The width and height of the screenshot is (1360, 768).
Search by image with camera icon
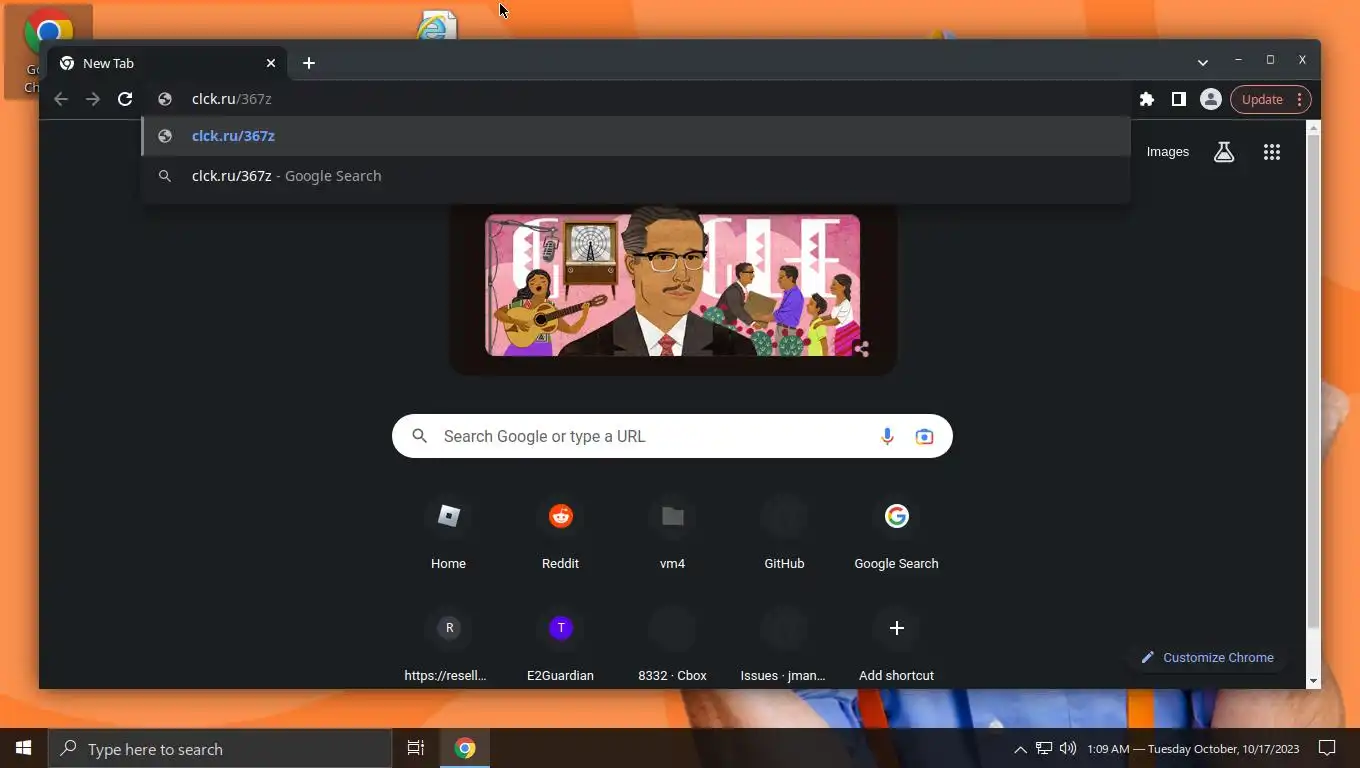(x=924, y=436)
